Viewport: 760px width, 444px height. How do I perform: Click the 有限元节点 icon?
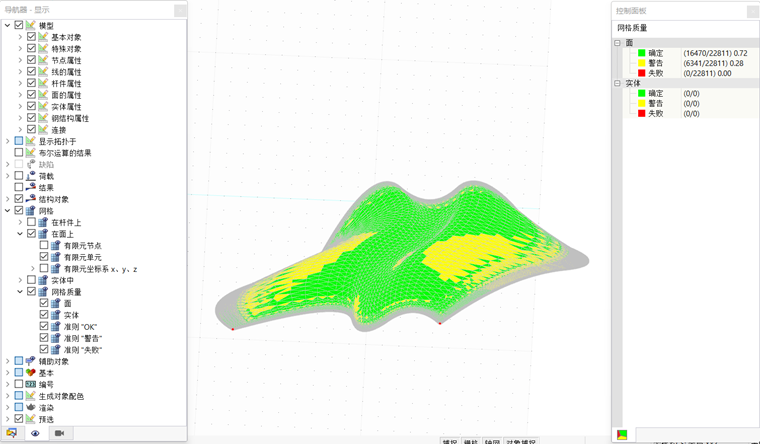coord(56,245)
